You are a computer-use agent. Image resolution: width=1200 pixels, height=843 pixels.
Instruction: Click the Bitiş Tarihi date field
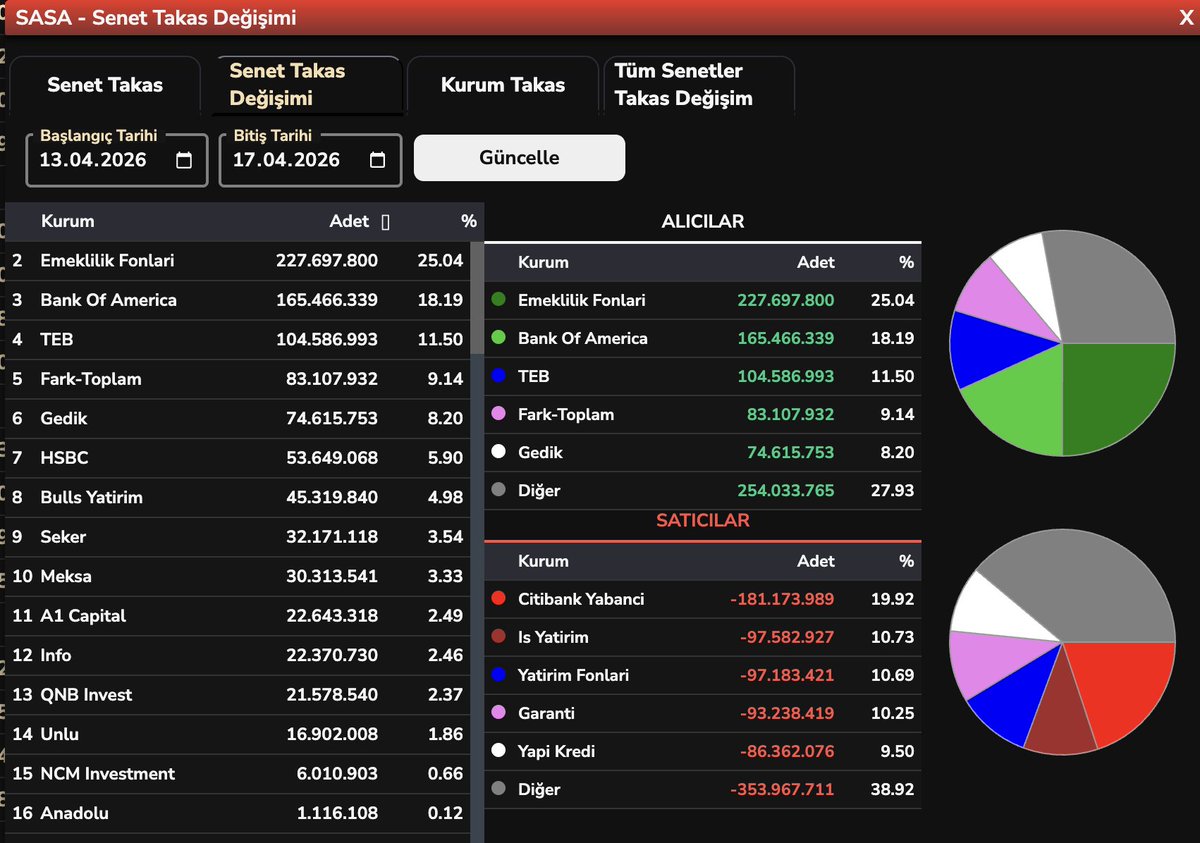pos(310,160)
